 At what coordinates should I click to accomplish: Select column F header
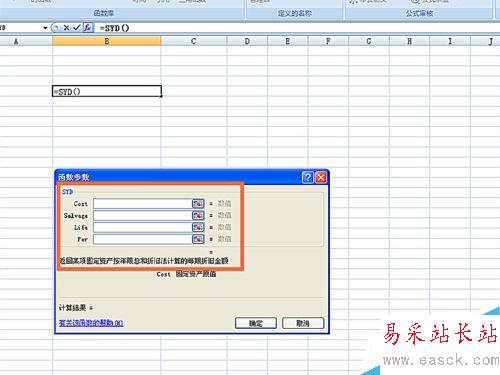tap(328, 41)
